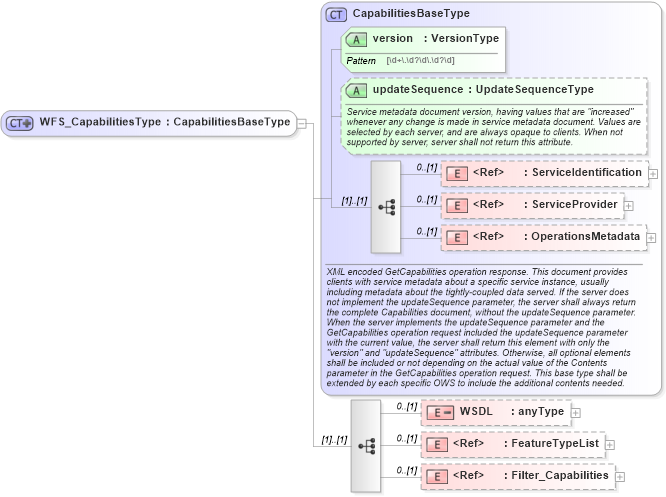Viewport: 666px width, 497px height.
Task: Click the E icon of OperationsMetadata
Action: click(x=457, y=237)
